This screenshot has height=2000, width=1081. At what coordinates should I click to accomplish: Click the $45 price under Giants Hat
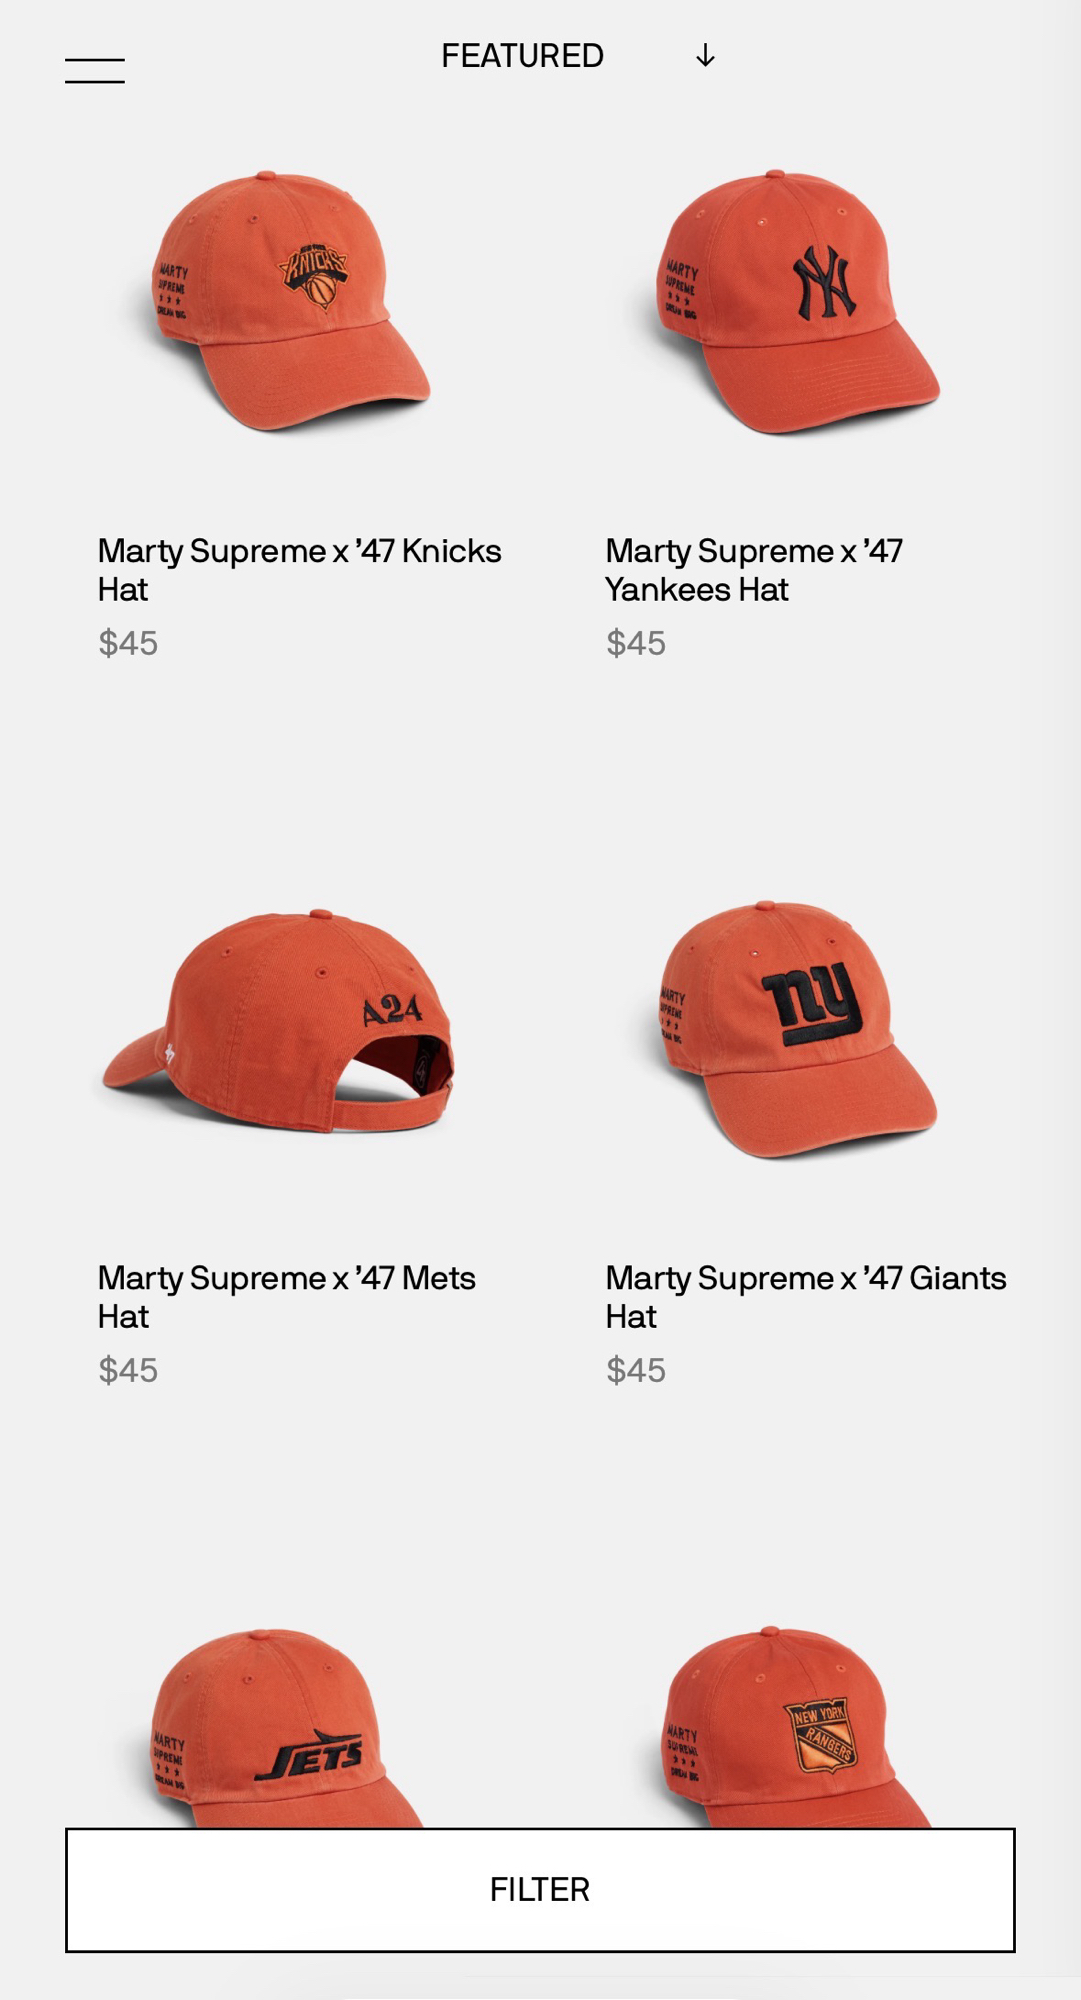pyautogui.click(x=636, y=1370)
